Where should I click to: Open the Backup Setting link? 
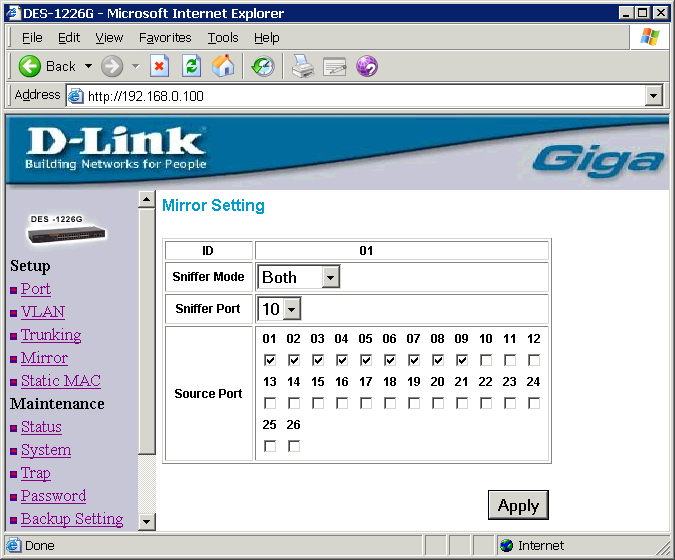pyautogui.click(x=72, y=519)
